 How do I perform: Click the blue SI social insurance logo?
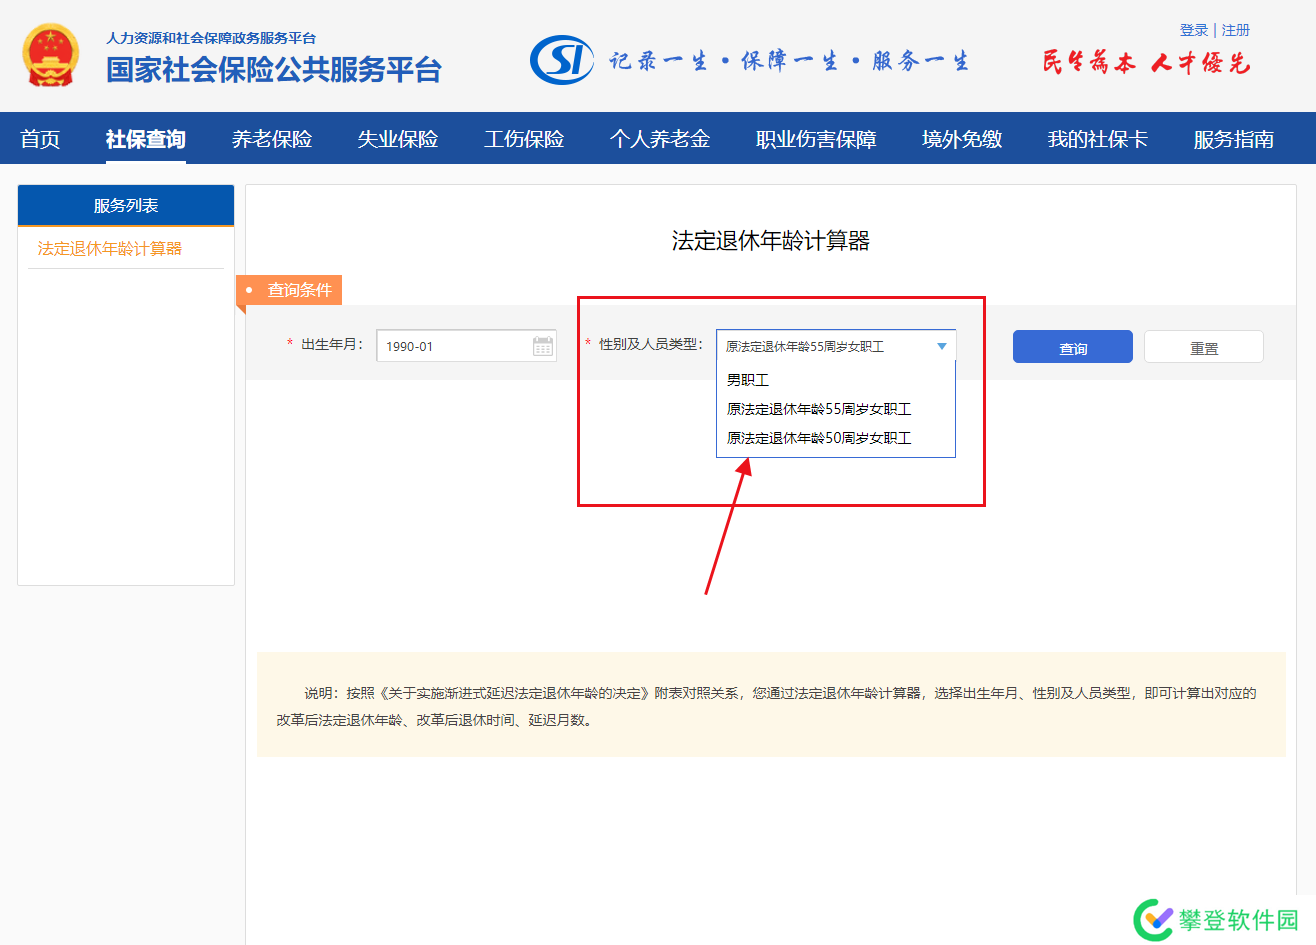pyautogui.click(x=561, y=60)
